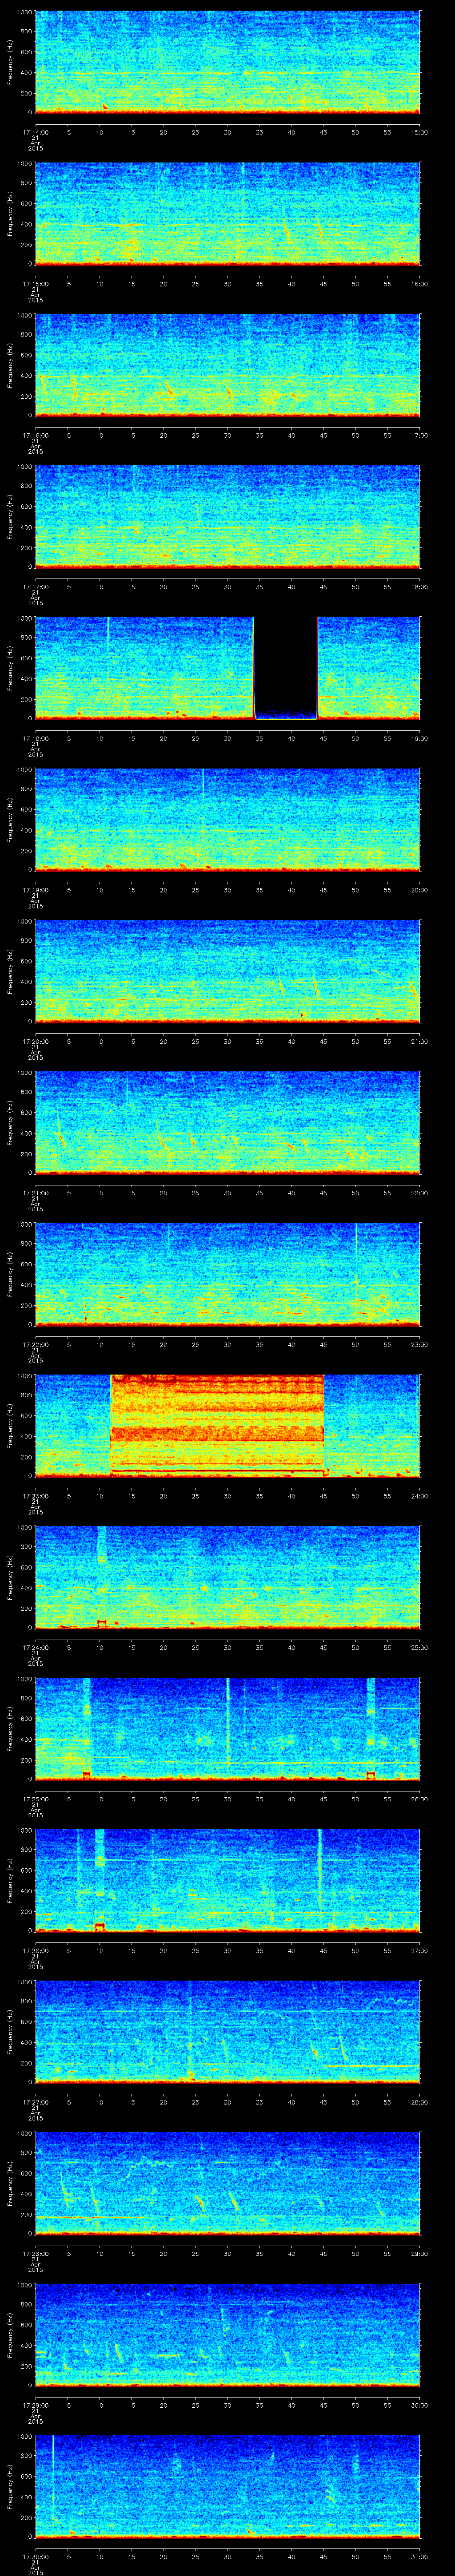Click the '17:23:00' time axis label
The width and height of the screenshot is (455, 2576).
point(35,1495)
